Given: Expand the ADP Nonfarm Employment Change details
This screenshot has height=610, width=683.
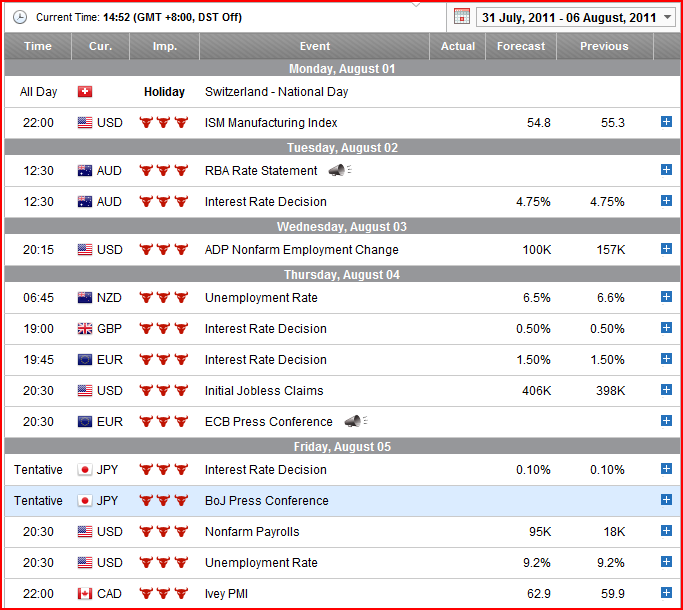Looking at the screenshot, I should [666, 248].
